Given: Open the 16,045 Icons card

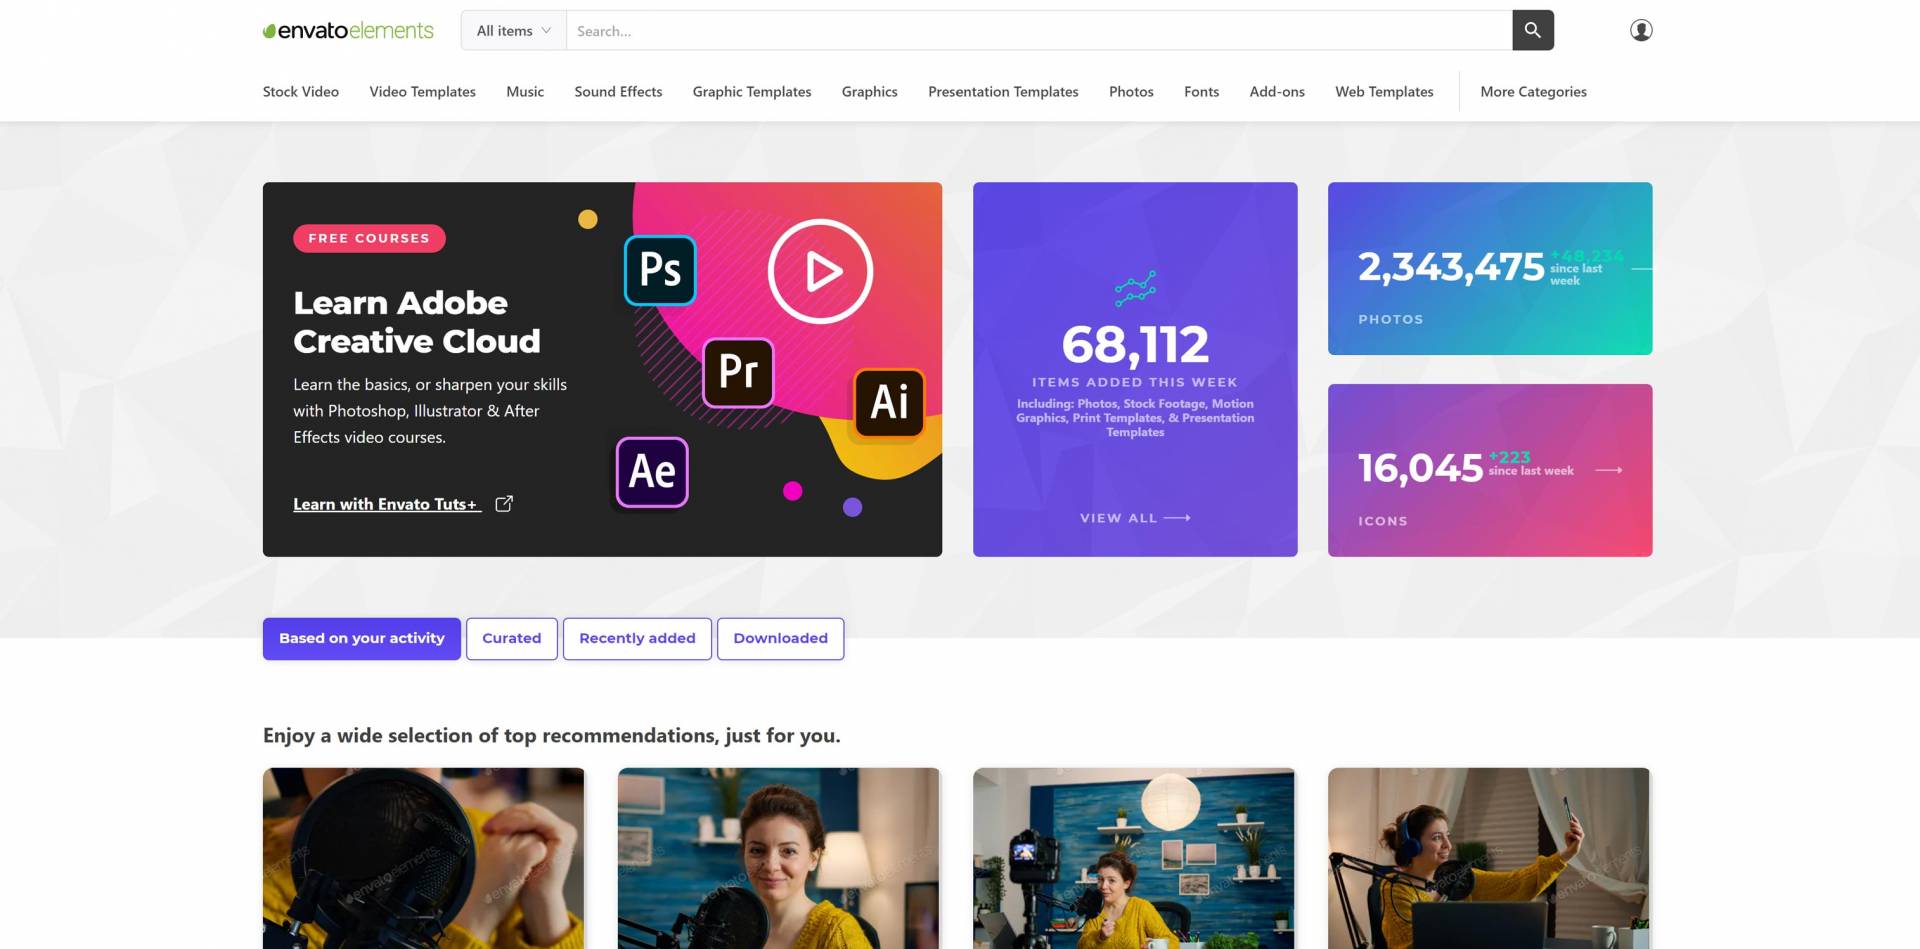Looking at the screenshot, I should 1490,470.
